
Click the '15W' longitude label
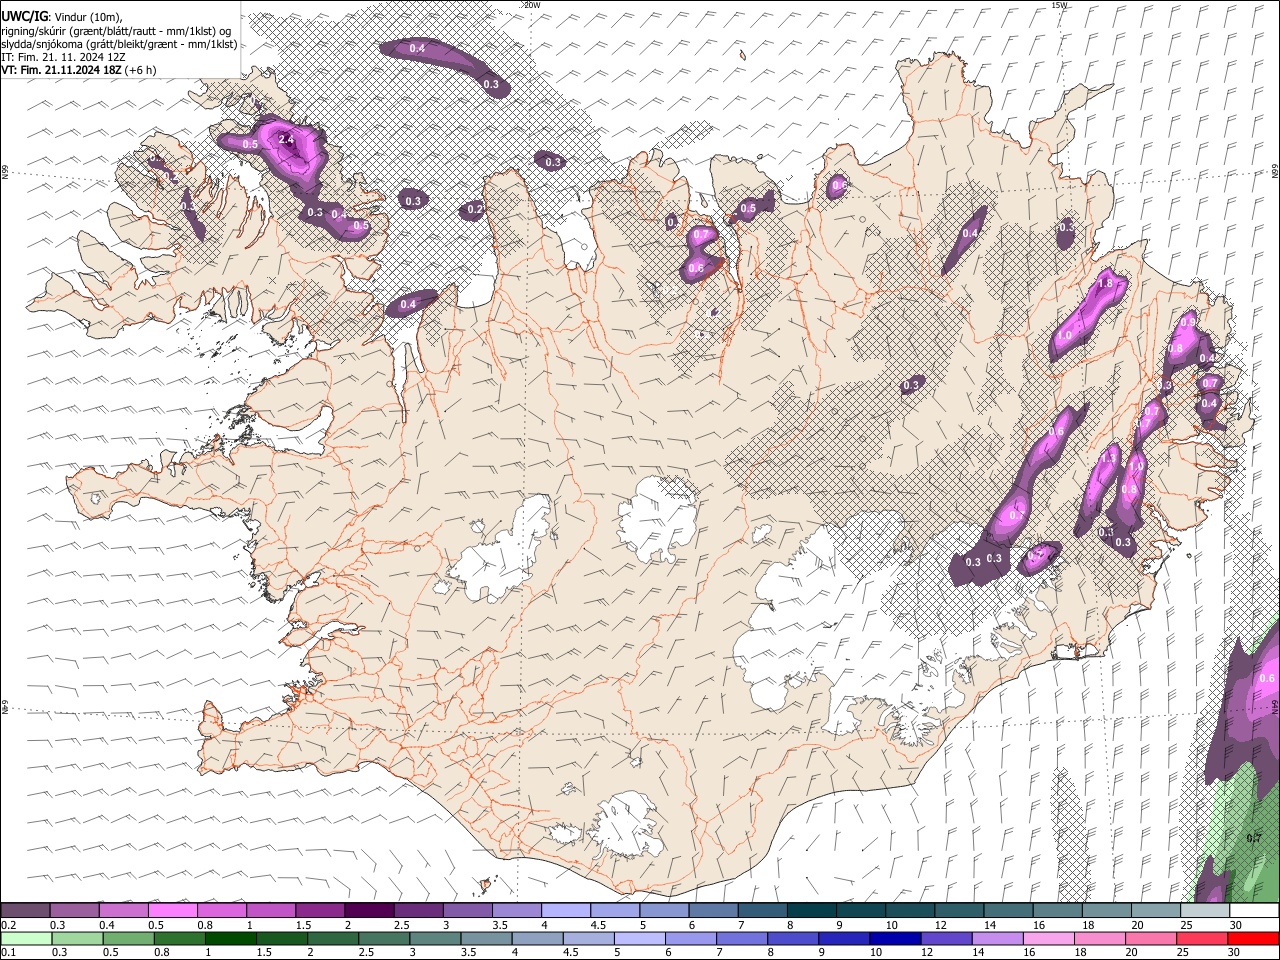(x=1060, y=5)
